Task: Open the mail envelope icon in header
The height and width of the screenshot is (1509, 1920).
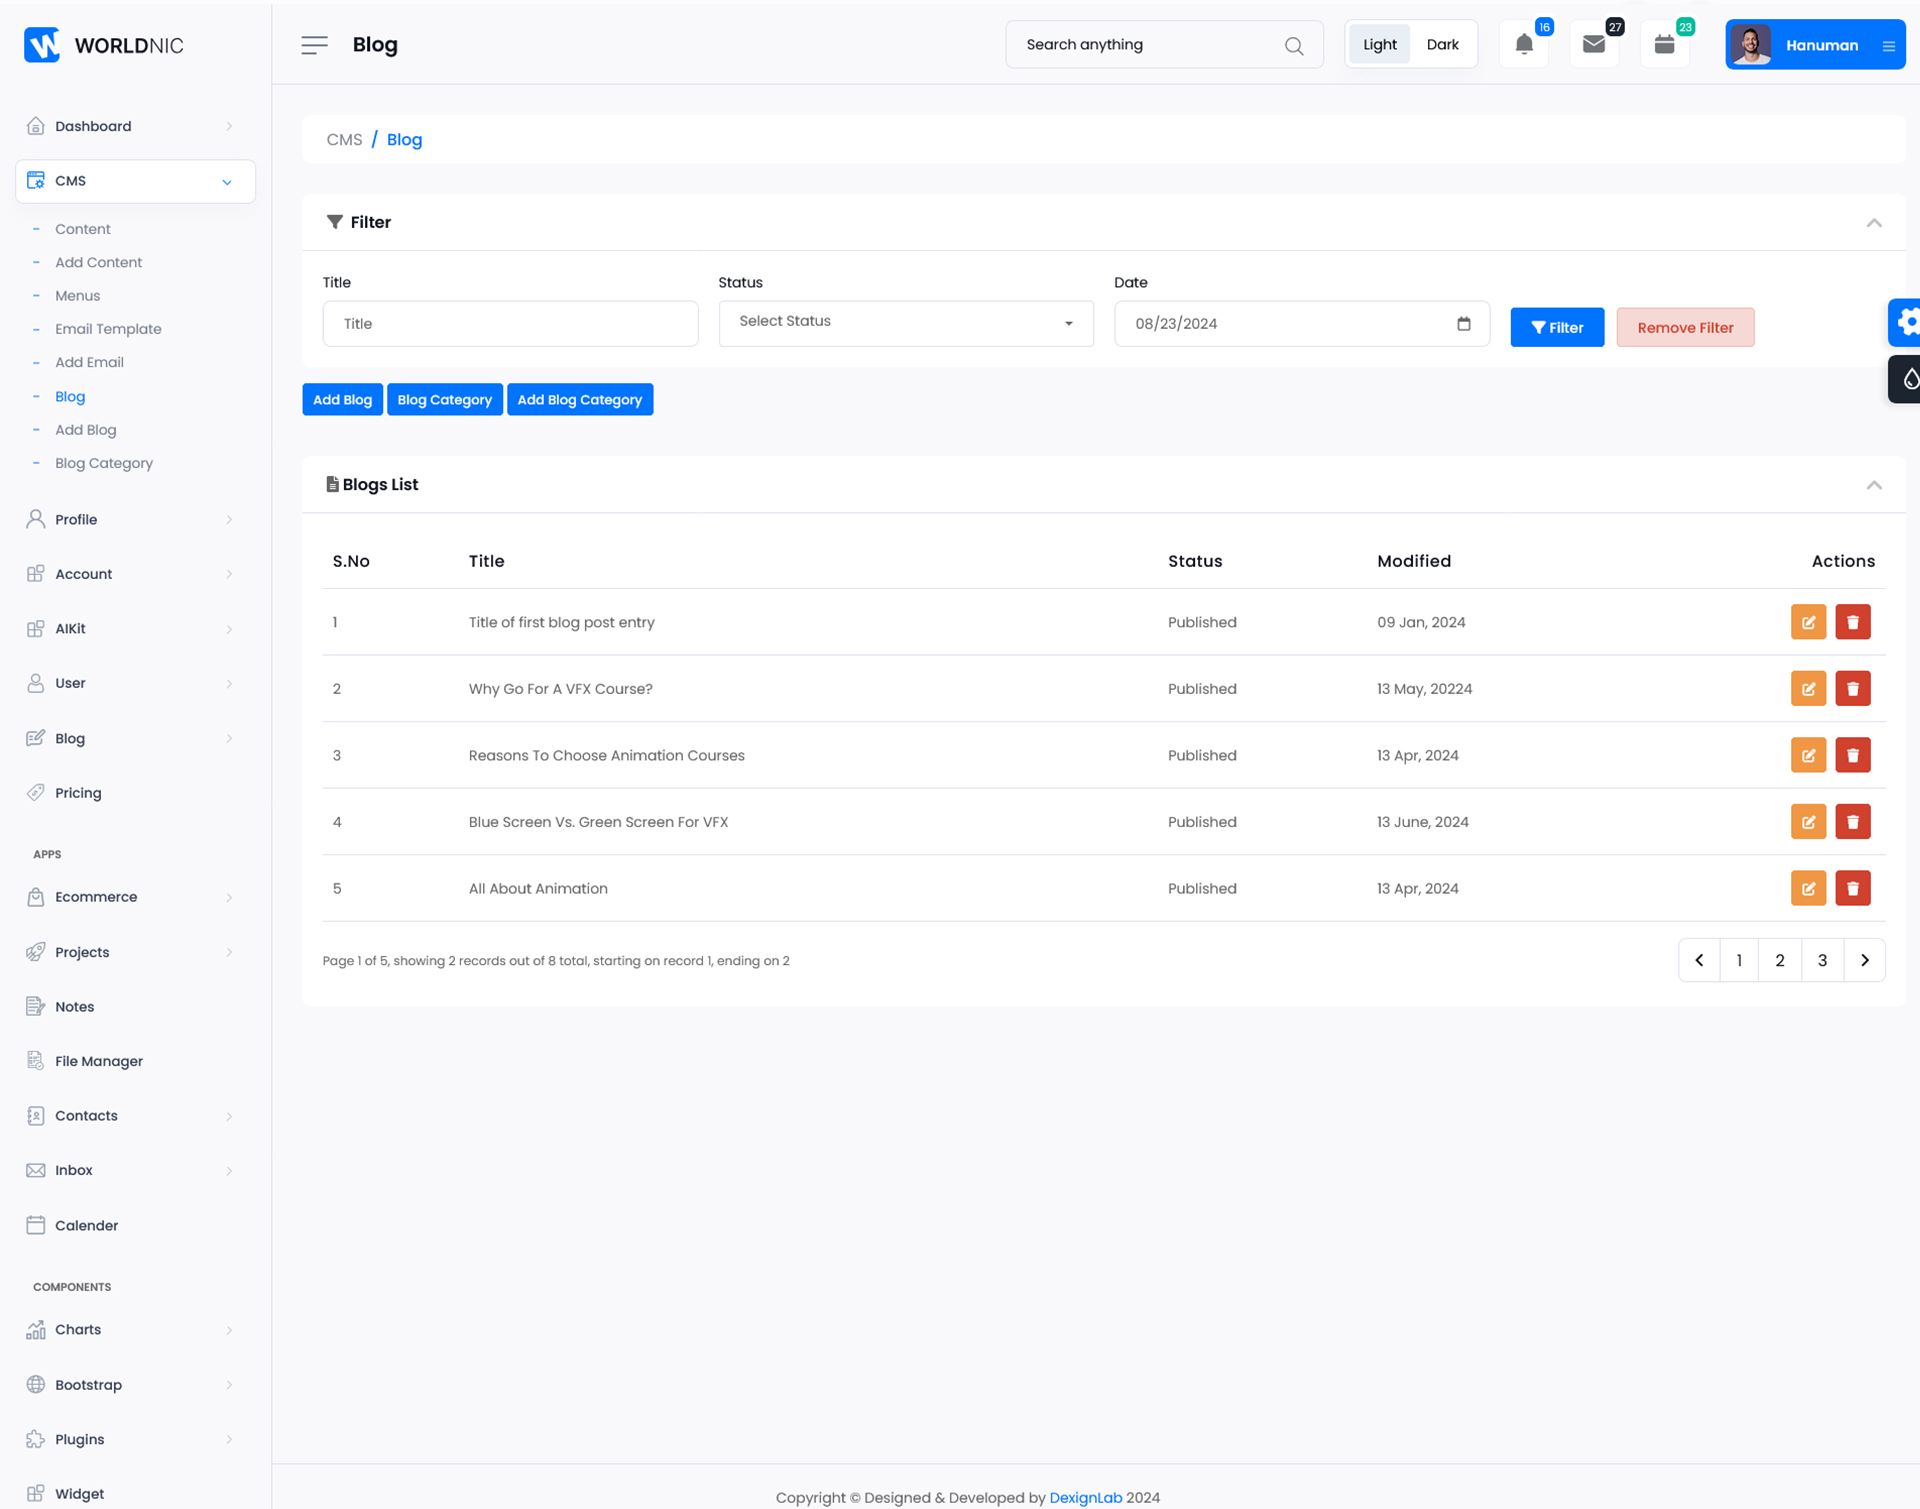Action: point(1593,45)
